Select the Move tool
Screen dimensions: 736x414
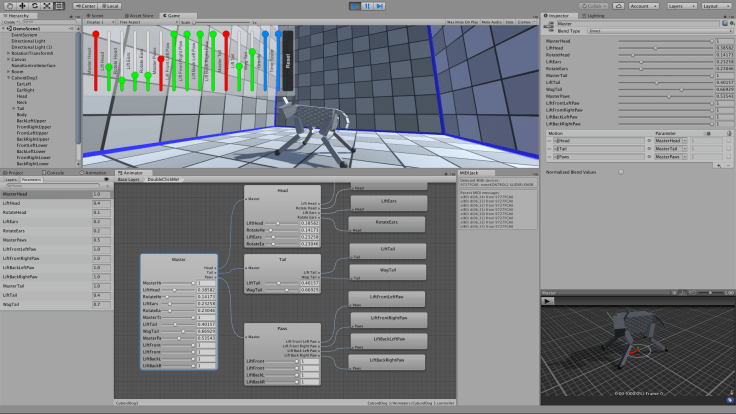point(21,5)
